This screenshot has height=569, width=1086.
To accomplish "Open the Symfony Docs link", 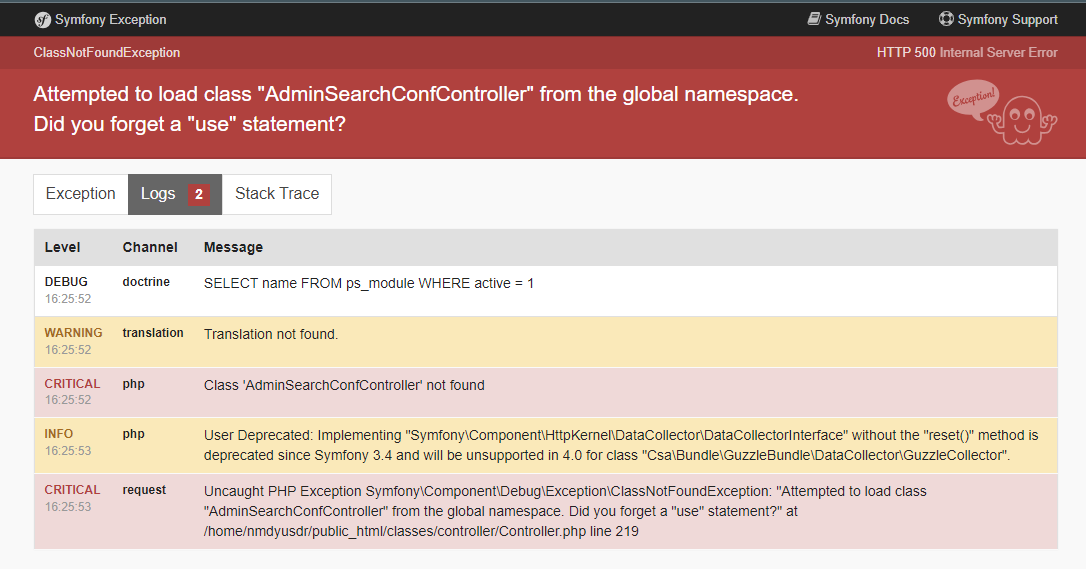I will click(x=858, y=19).
